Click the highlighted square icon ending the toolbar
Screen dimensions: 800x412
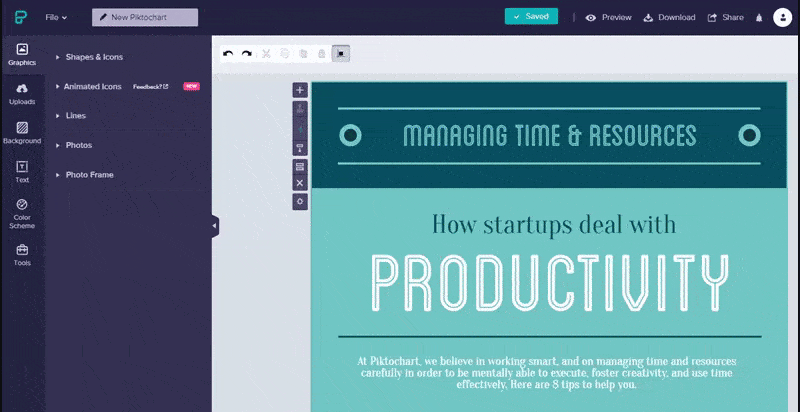[x=341, y=54]
